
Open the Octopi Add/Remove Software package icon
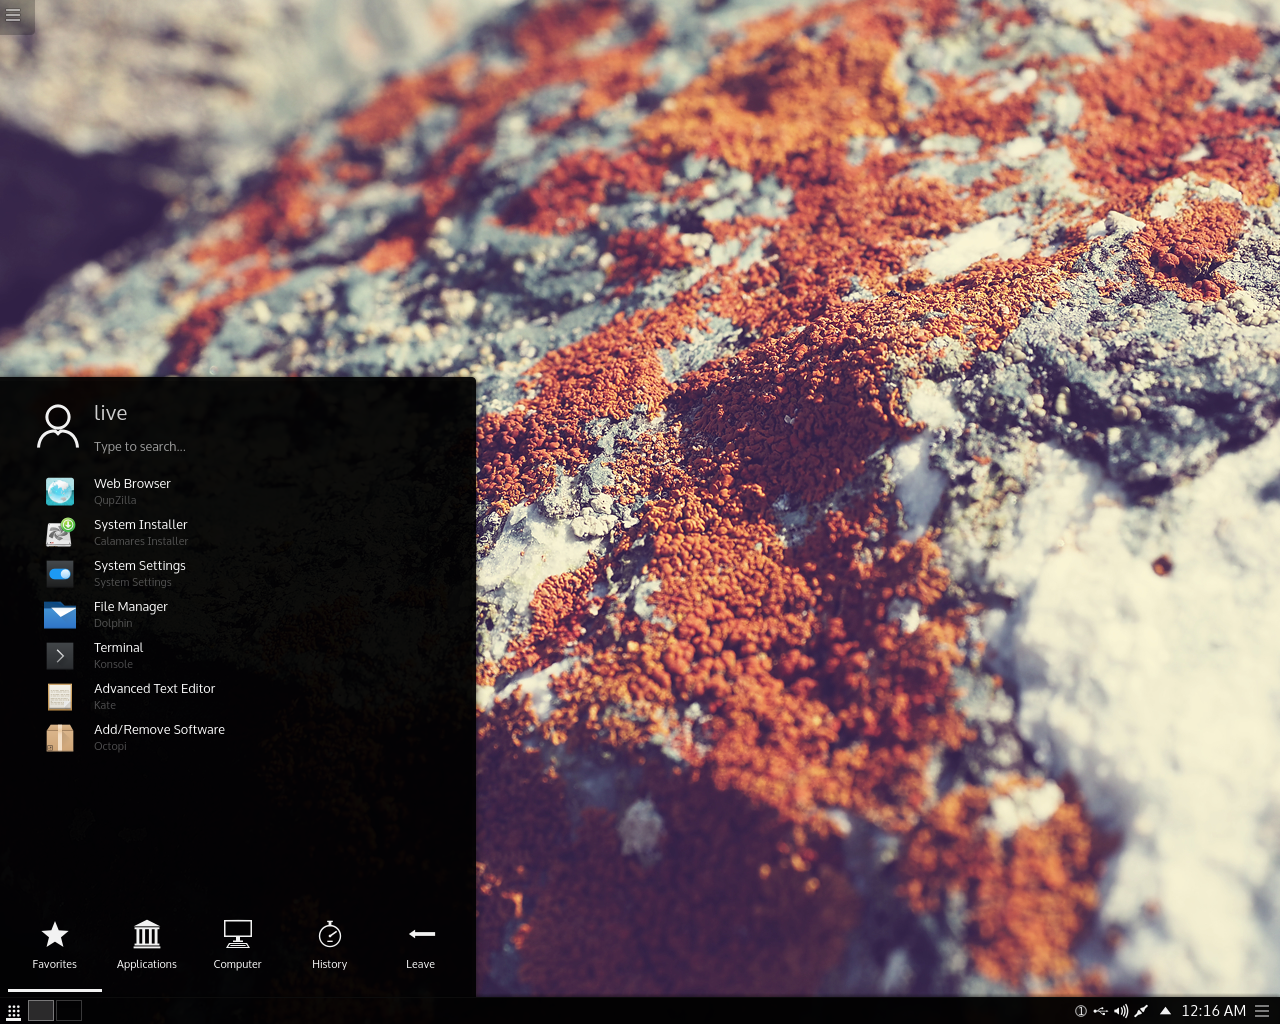[60, 737]
